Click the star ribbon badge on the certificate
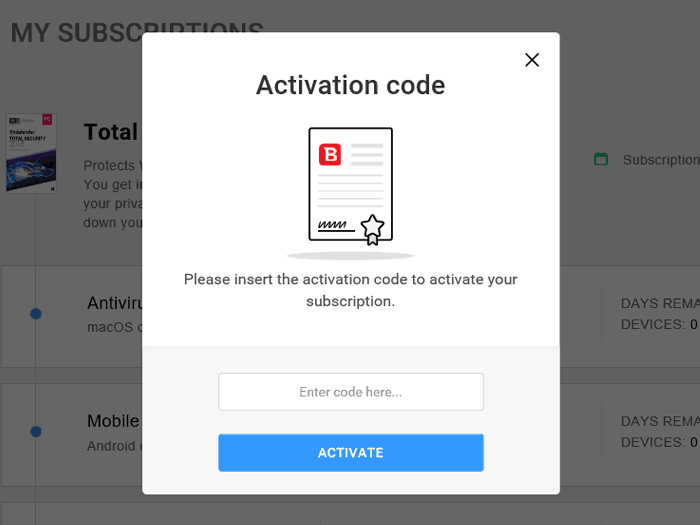The width and height of the screenshot is (700, 525). 372,229
